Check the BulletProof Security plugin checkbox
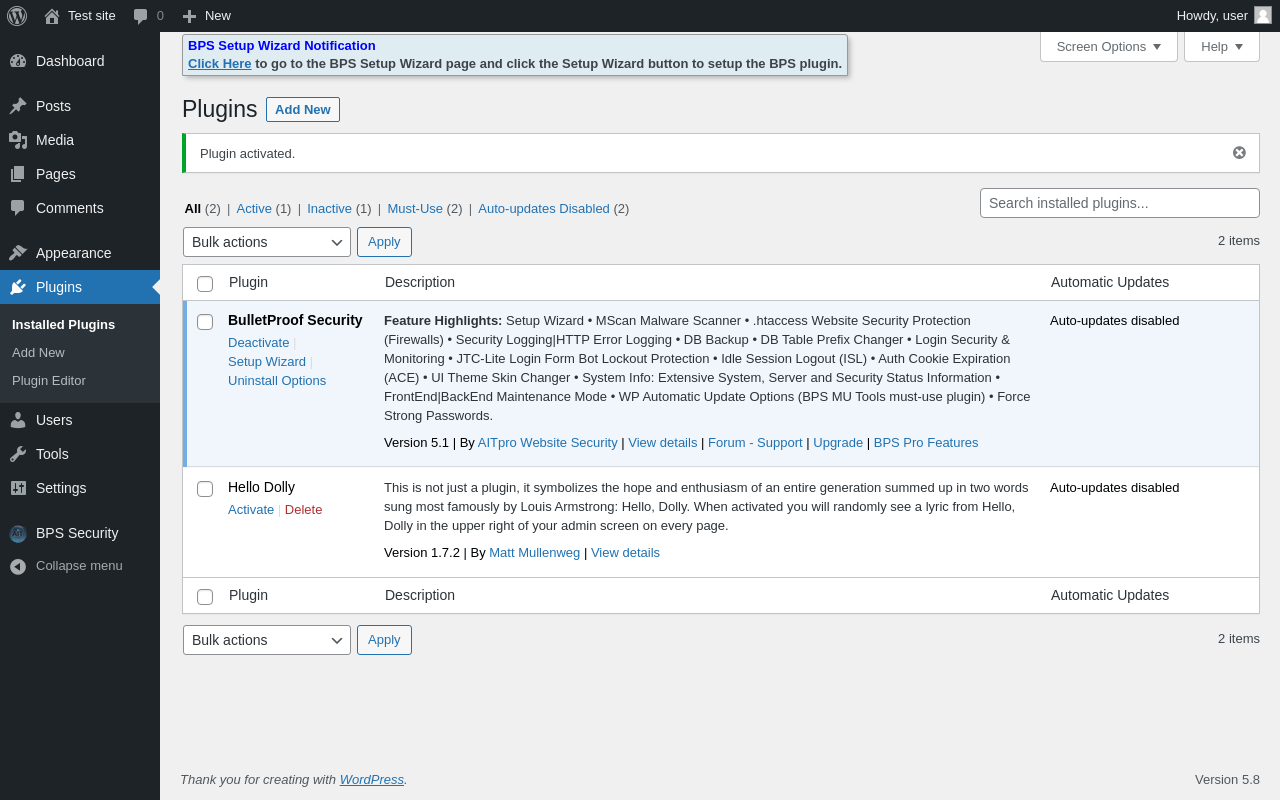 coord(205,322)
